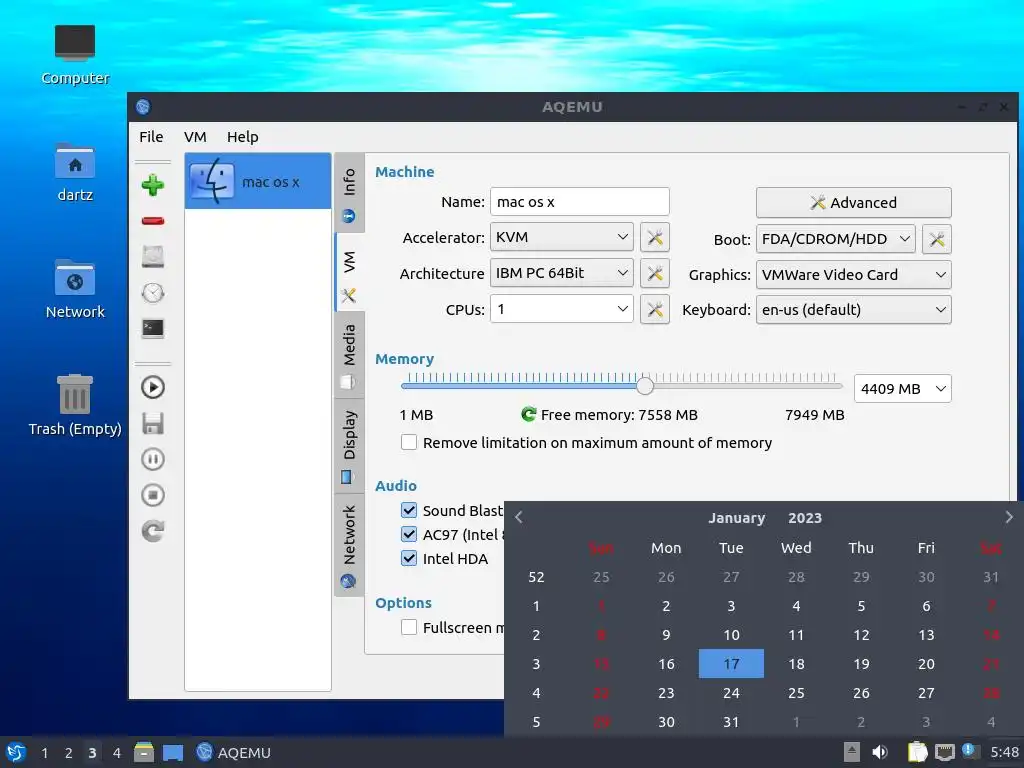Viewport: 1024px width, 768px height.
Task: Switch to the Media tab
Action: [x=349, y=356]
